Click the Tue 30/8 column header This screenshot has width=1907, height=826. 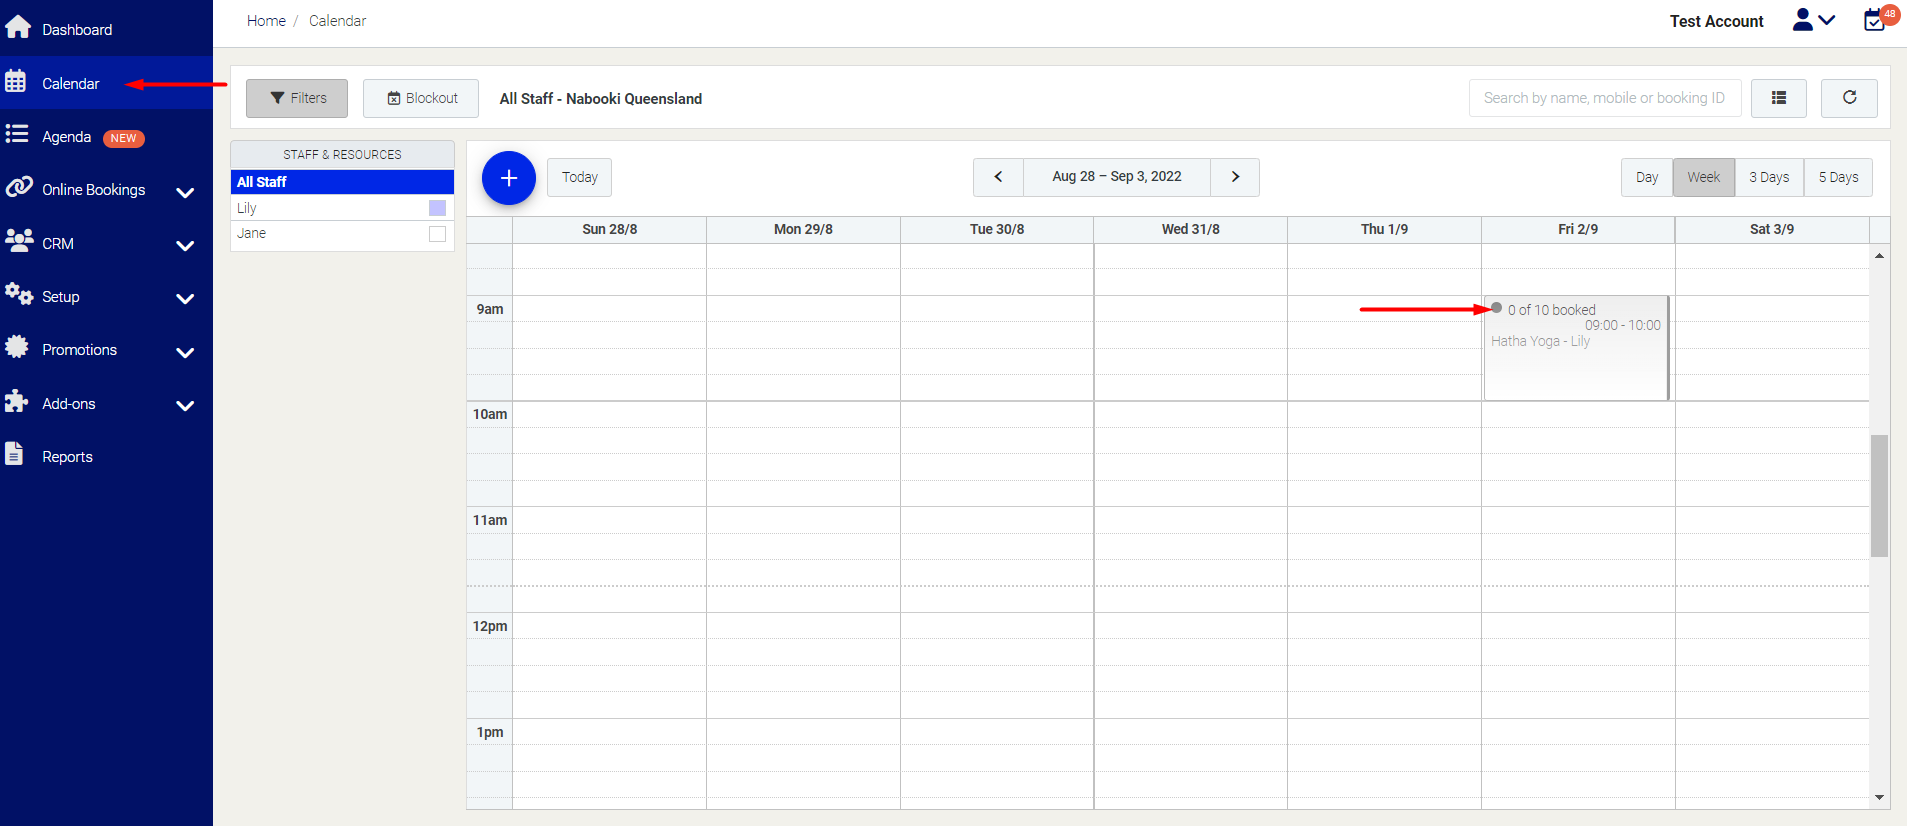click(x=997, y=229)
